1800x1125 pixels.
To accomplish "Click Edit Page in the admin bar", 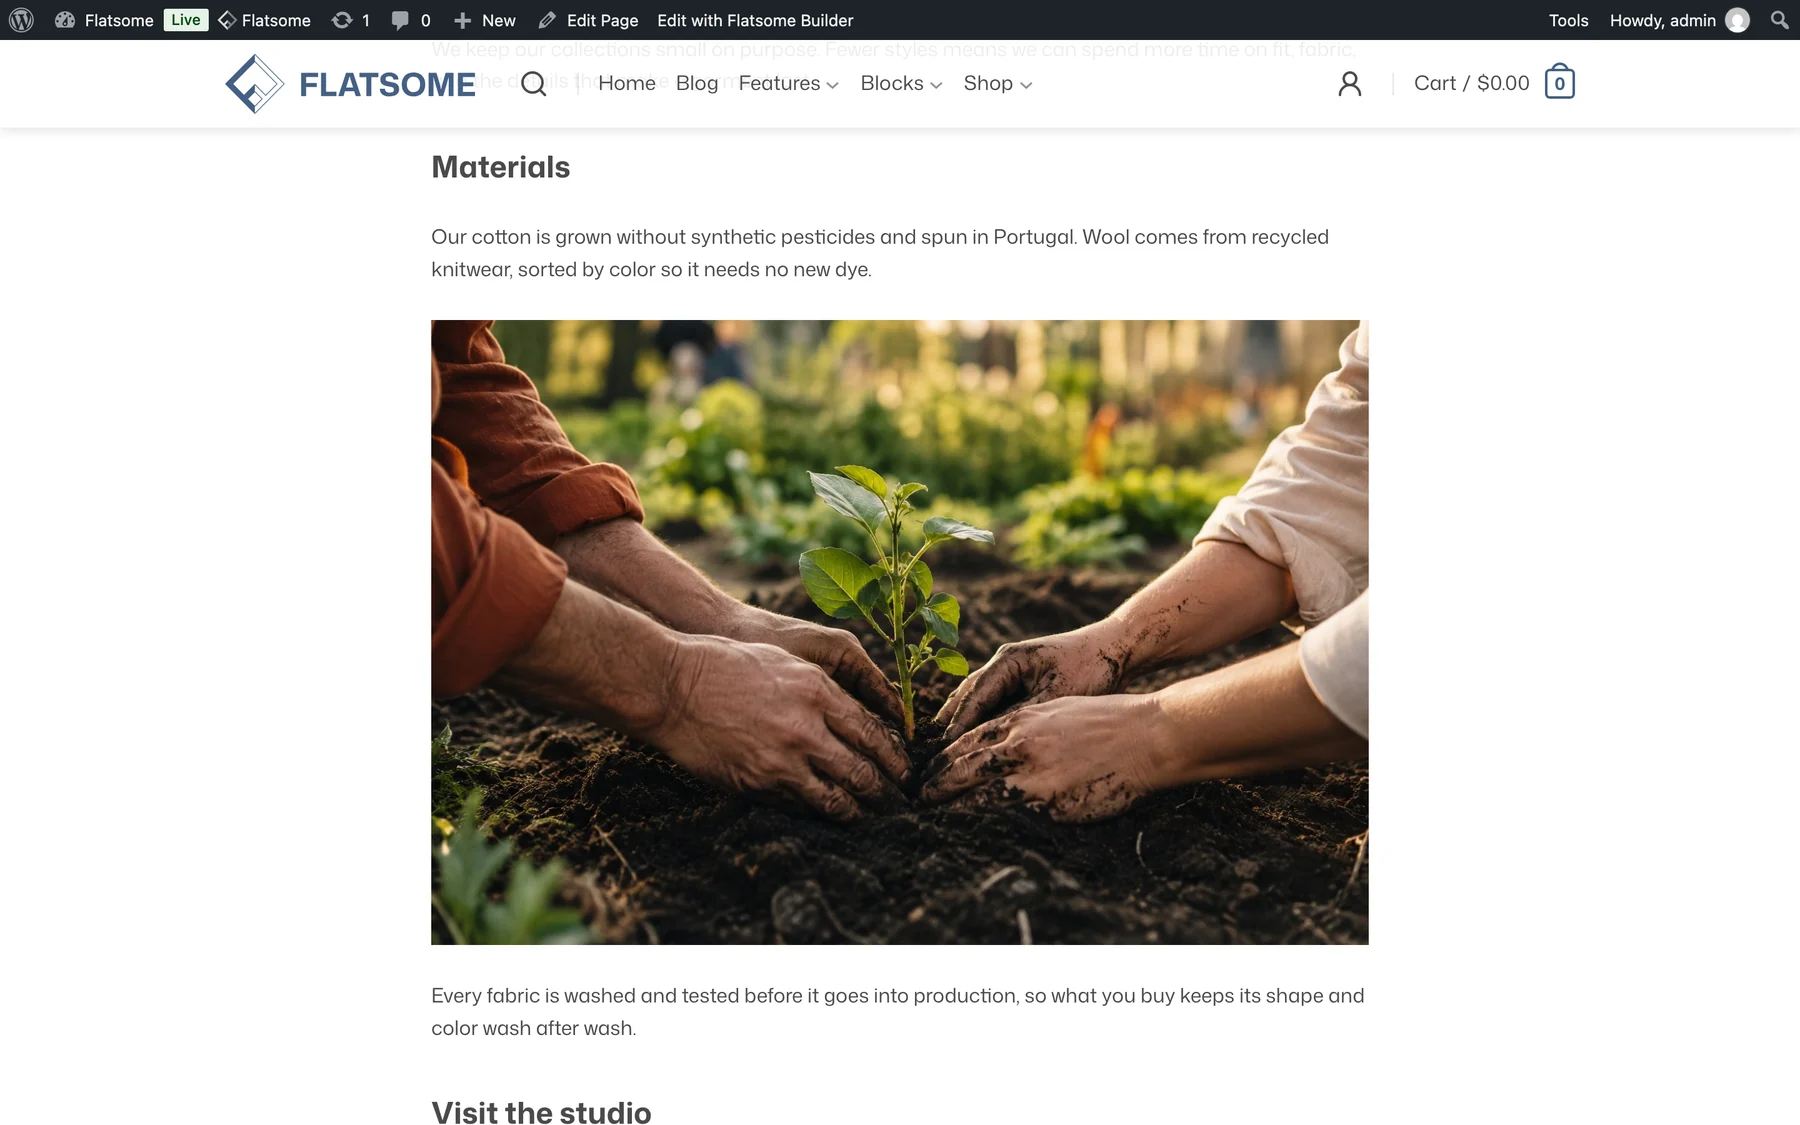I will [588, 20].
